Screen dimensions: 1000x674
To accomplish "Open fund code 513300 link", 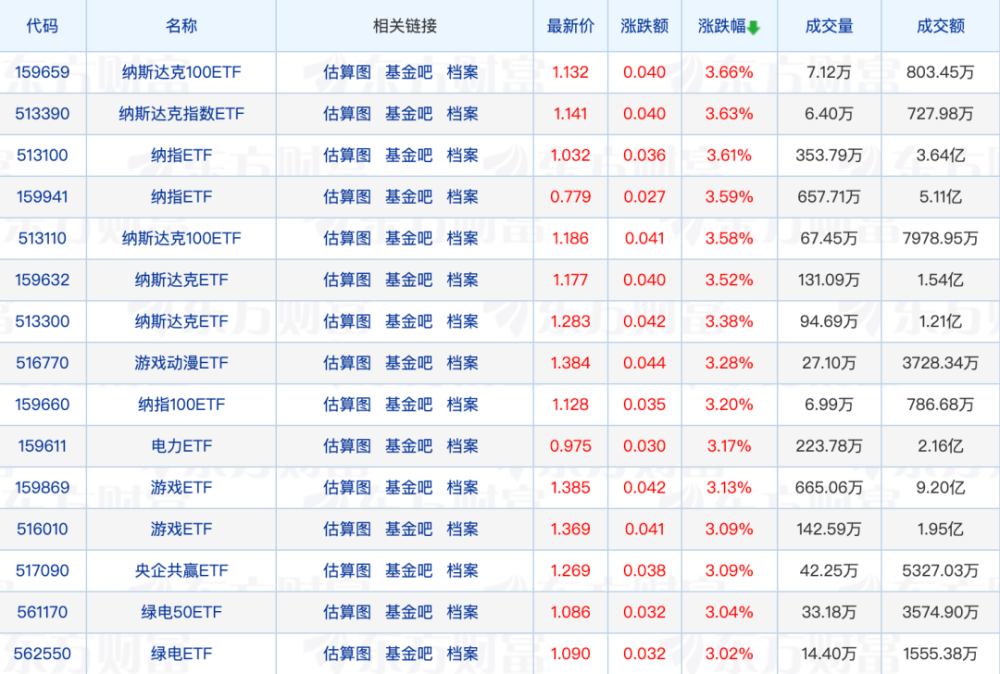I will pos(42,321).
